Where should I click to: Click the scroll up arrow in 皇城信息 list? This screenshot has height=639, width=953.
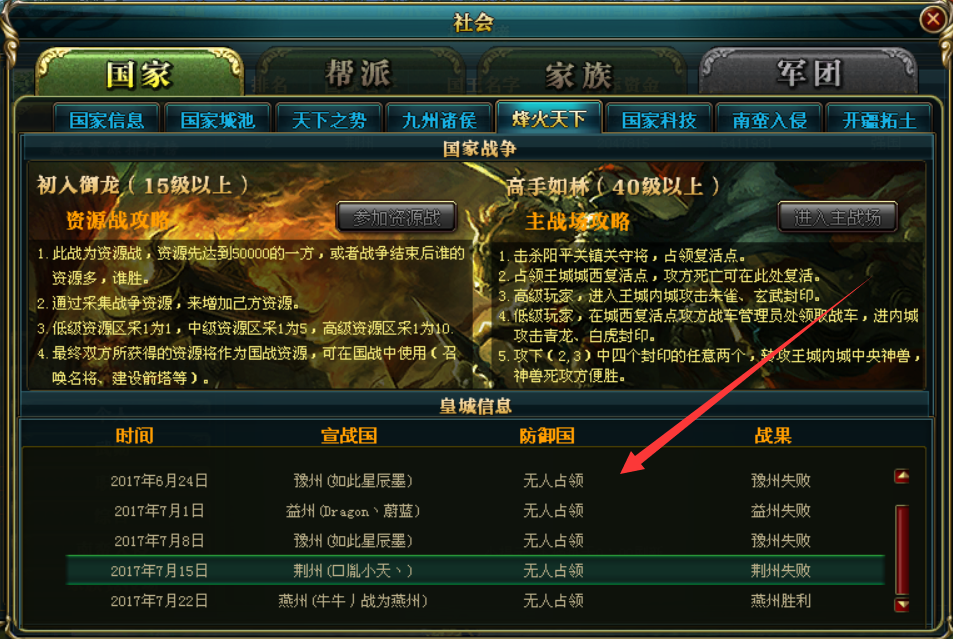902,476
